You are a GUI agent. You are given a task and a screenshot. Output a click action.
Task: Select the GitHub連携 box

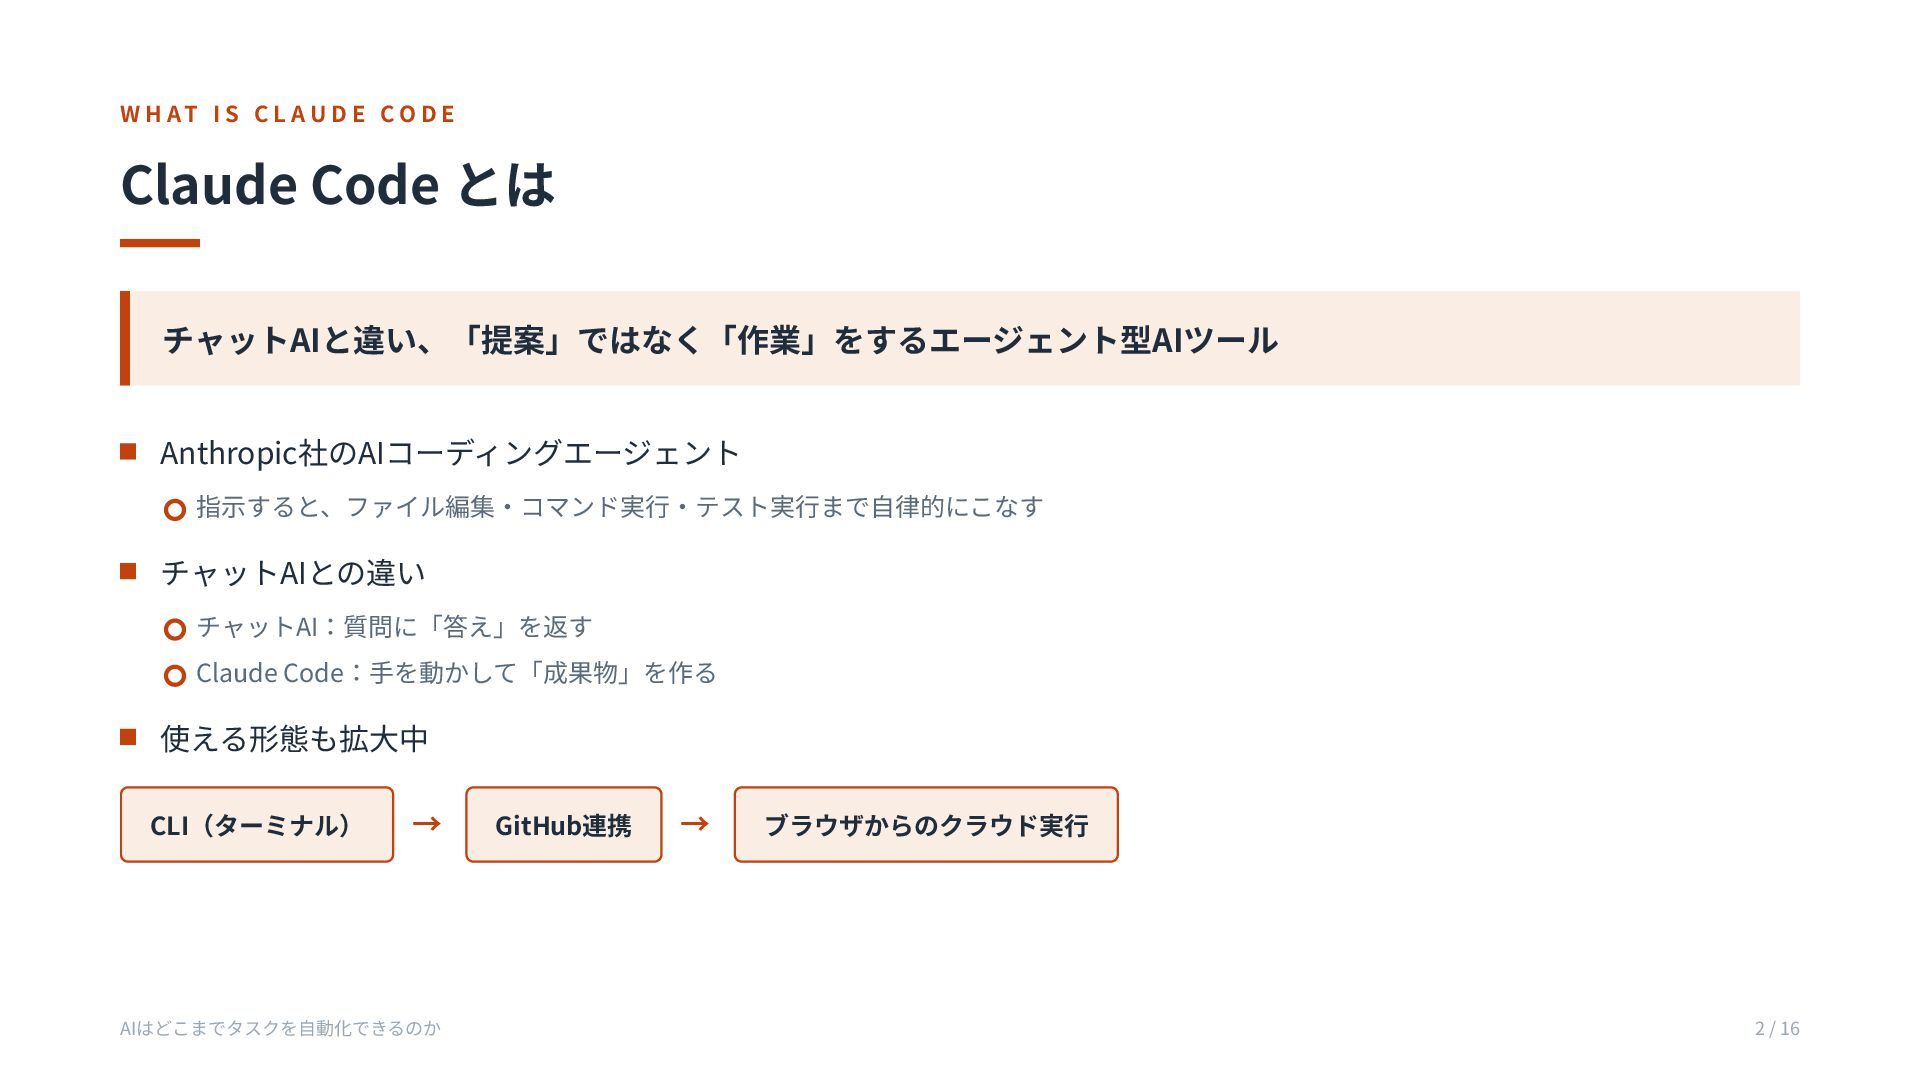click(563, 824)
